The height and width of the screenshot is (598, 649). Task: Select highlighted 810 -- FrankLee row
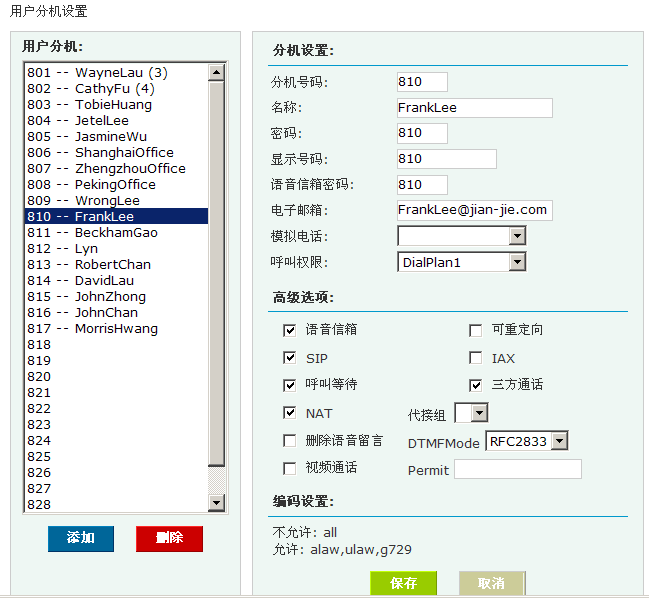point(116,216)
